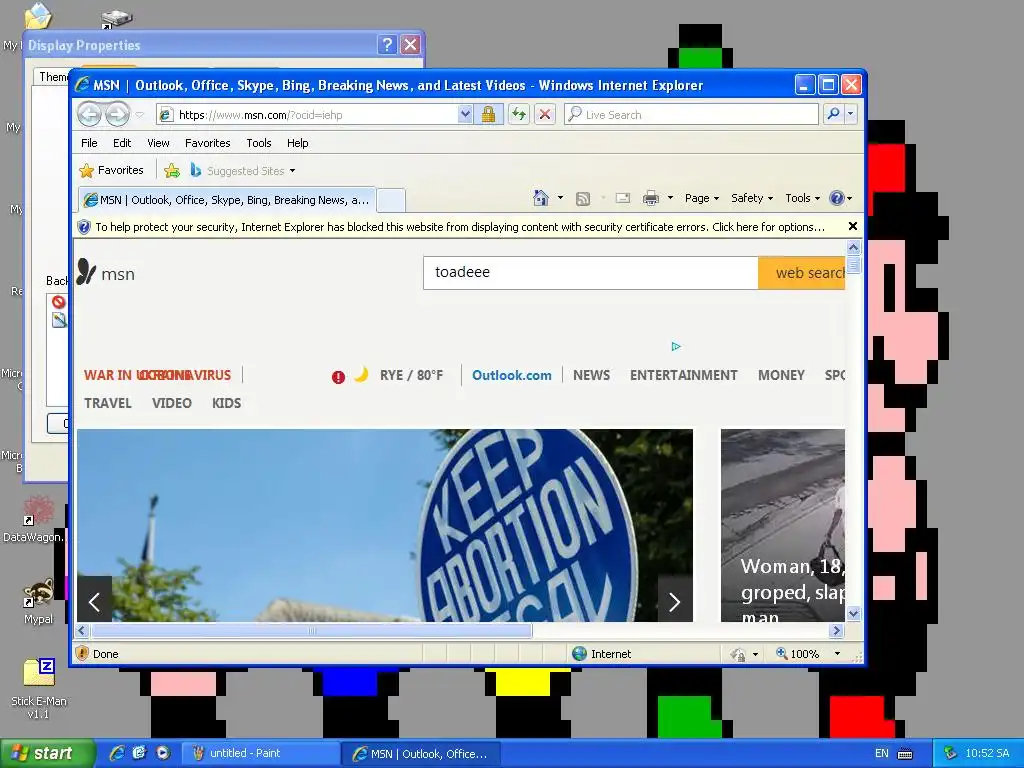Click the MSN search field containing toadeee

pos(591,272)
